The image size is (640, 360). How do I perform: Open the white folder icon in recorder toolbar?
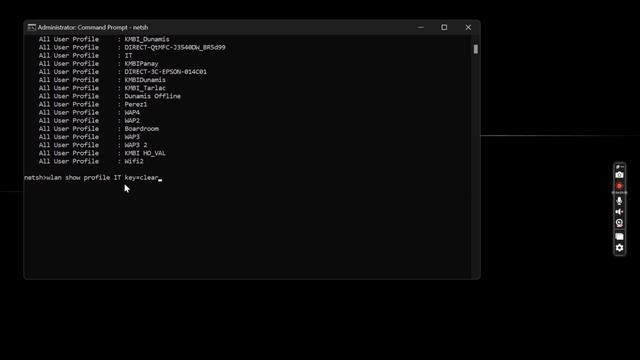click(x=619, y=236)
